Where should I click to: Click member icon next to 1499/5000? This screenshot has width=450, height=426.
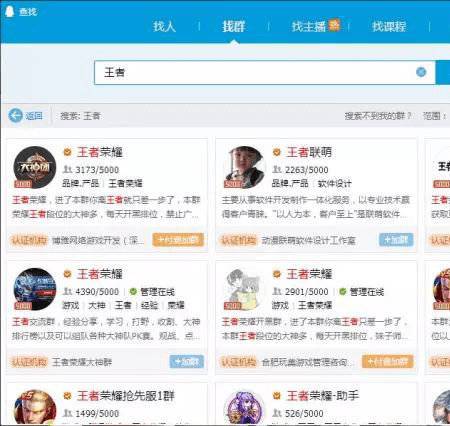click(68, 413)
